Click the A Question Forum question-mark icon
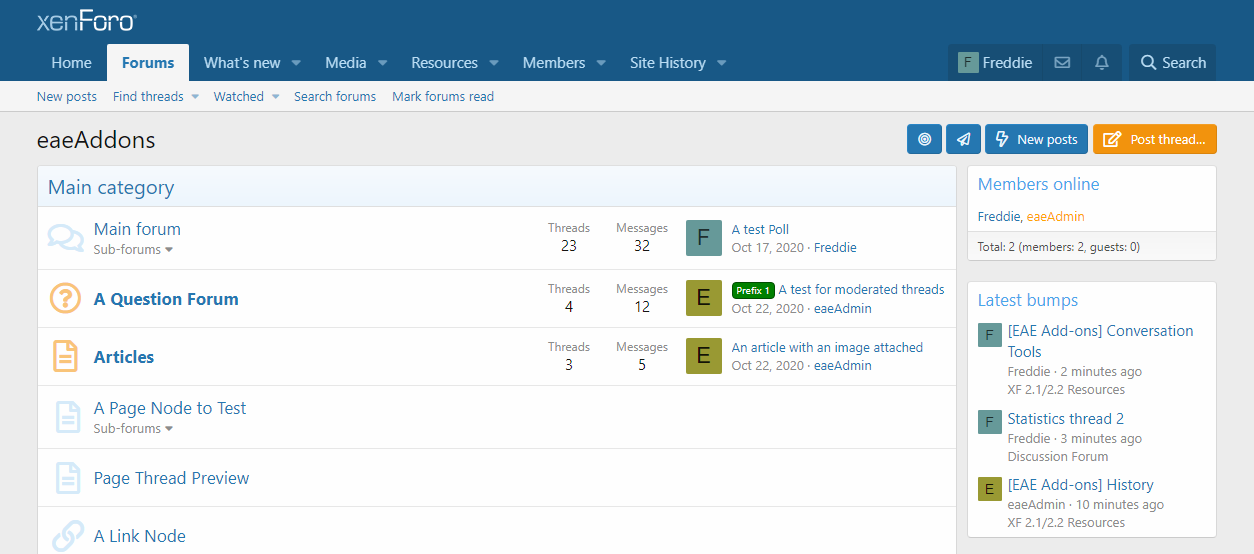Viewport: 1254px width, 554px height. [66, 299]
